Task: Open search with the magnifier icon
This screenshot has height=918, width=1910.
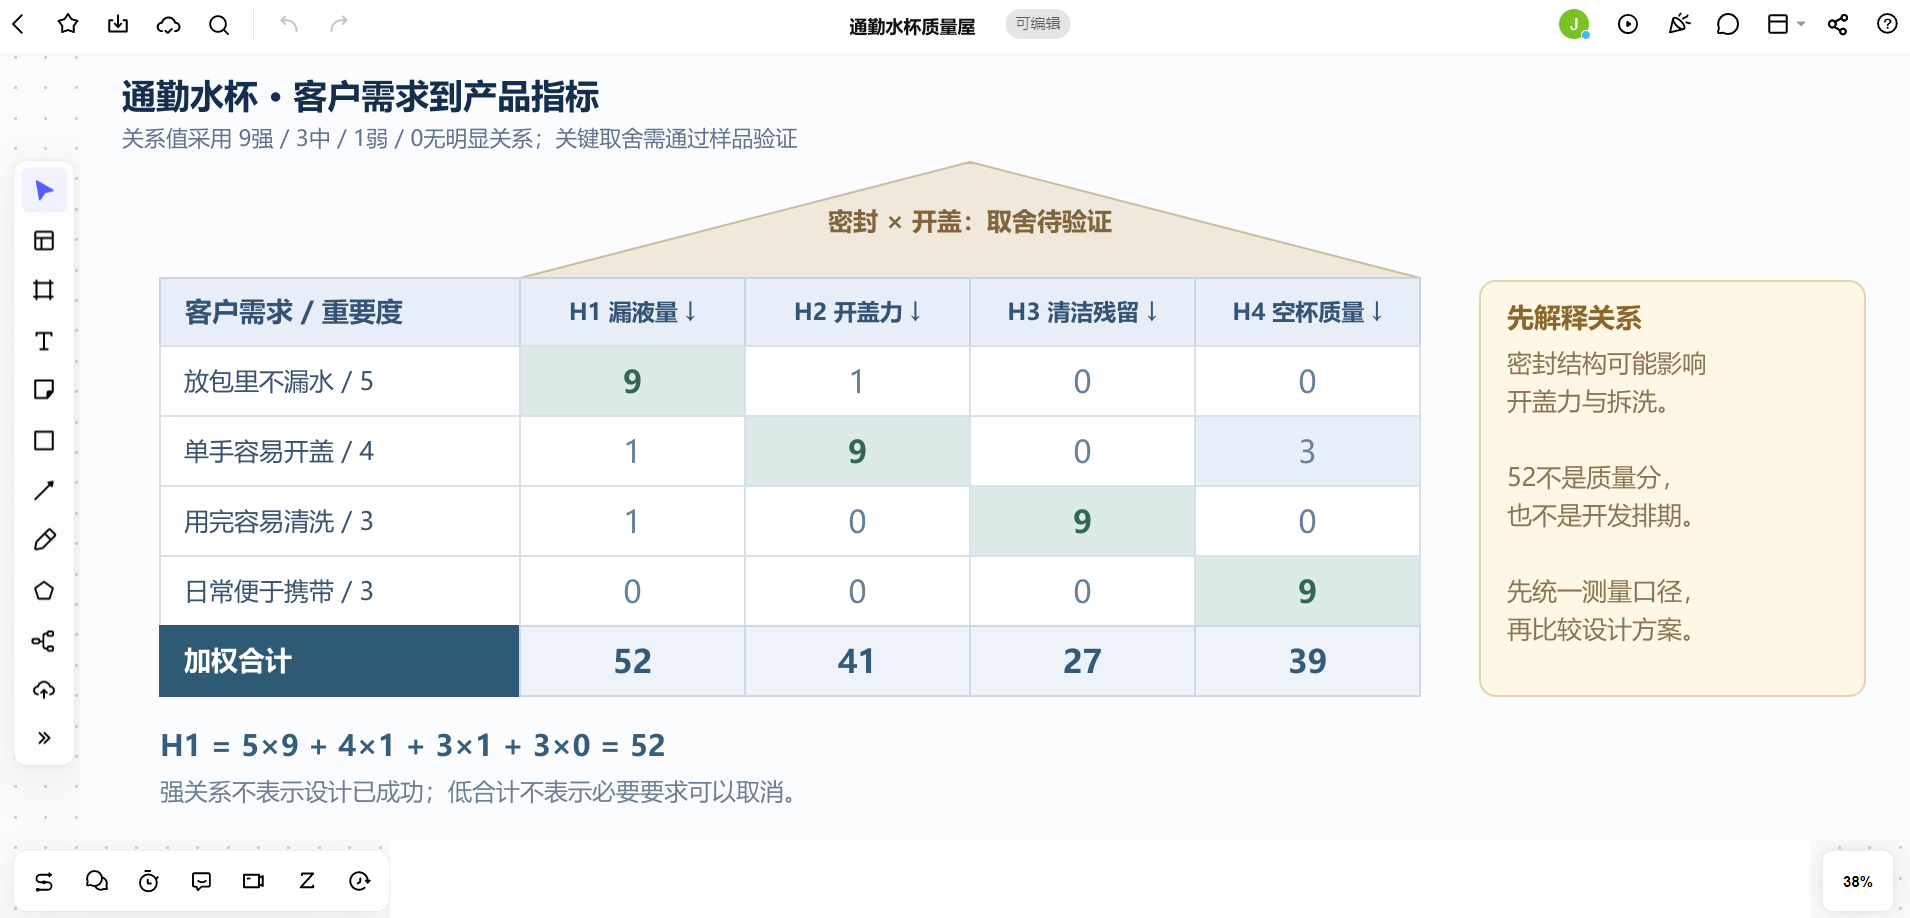Action: coord(219,24)
